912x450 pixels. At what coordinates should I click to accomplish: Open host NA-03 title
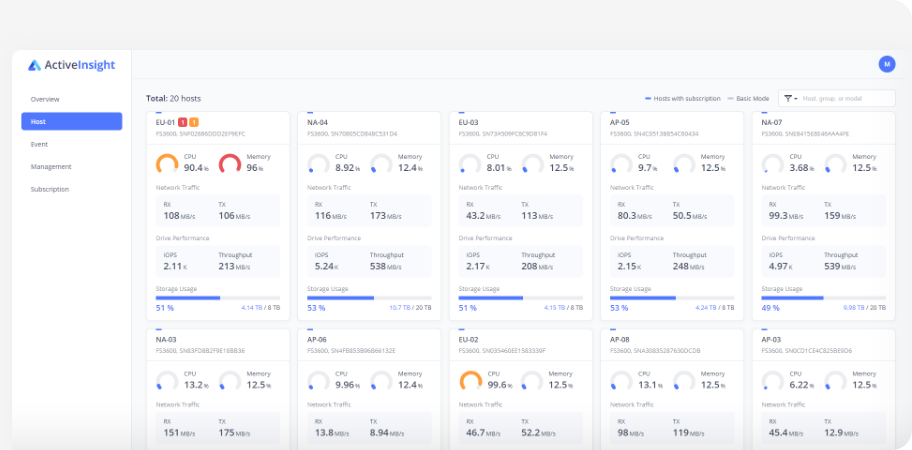point(166,340)
